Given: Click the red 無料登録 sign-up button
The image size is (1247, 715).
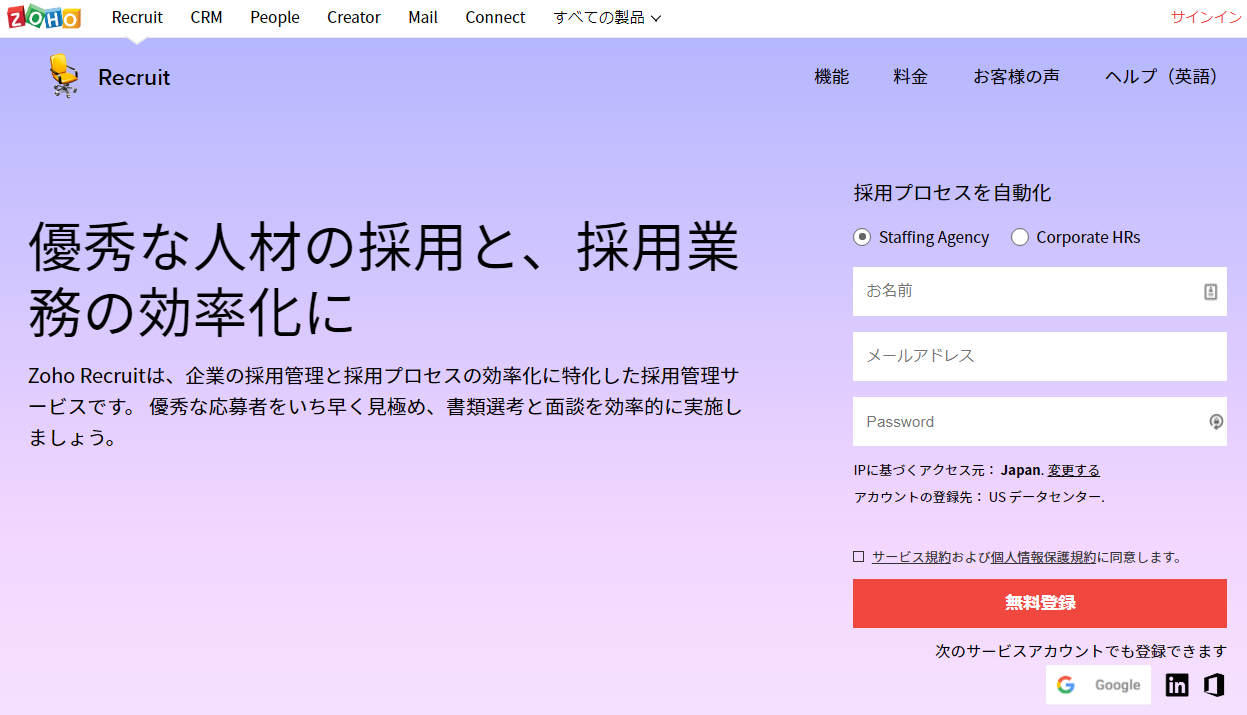Looking at the screenshot, I should click(x=1039, y=603).
